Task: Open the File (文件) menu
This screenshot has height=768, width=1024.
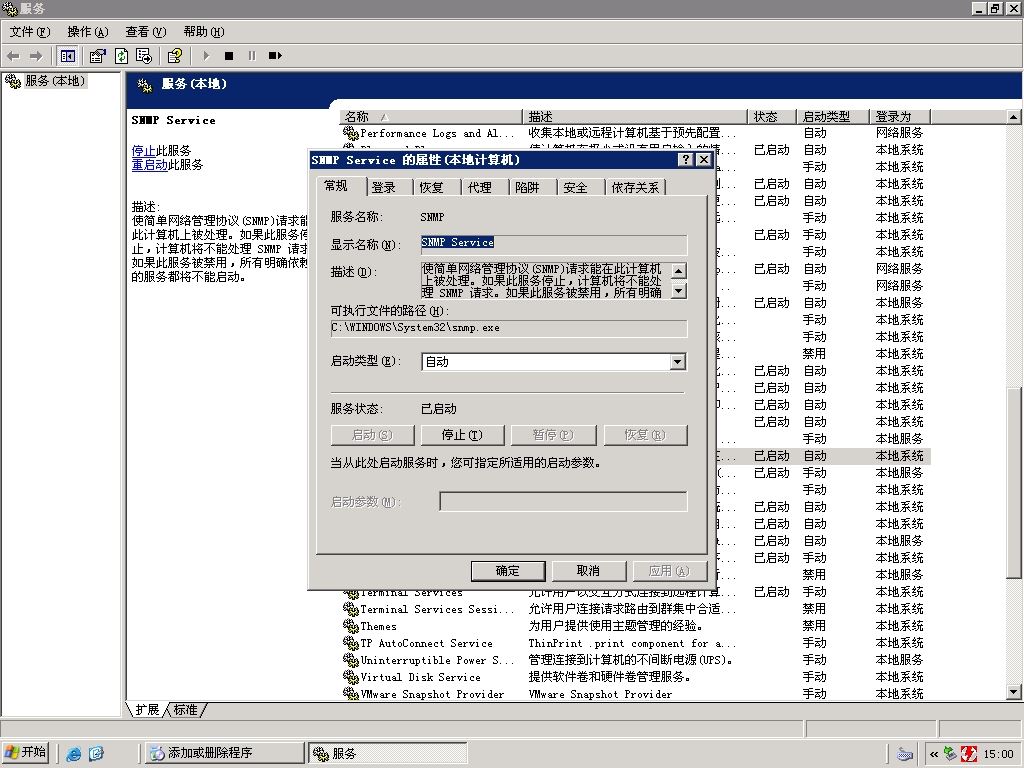Action: click(x=29, y=31)
